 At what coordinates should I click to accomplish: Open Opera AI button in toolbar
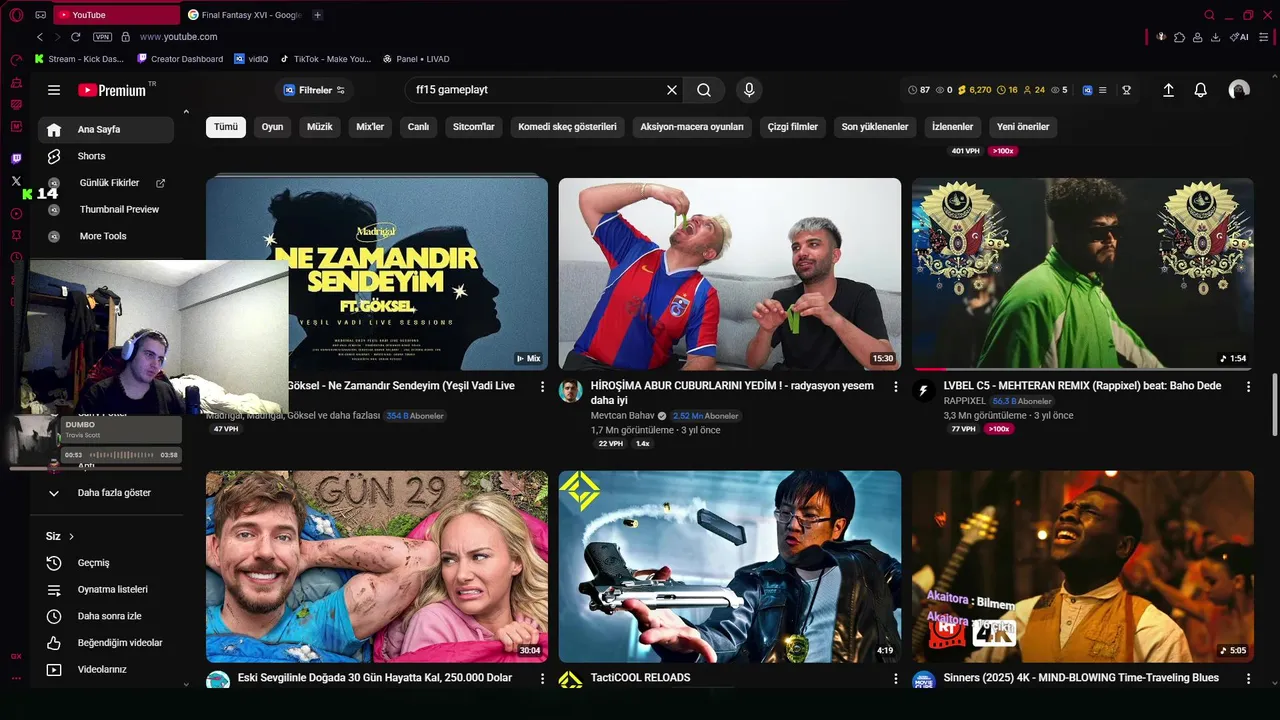[x=1240, y=37]
